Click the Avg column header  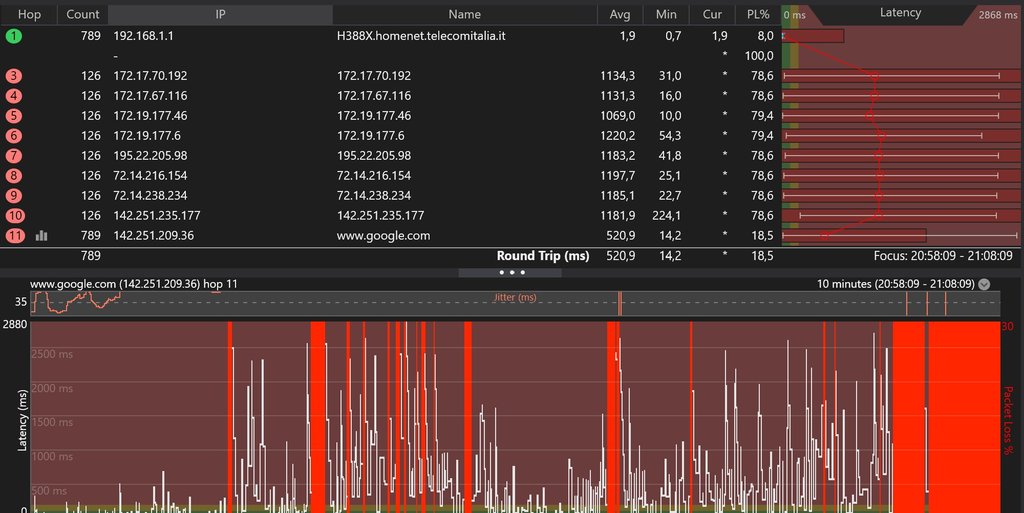(x=619, y=14)
